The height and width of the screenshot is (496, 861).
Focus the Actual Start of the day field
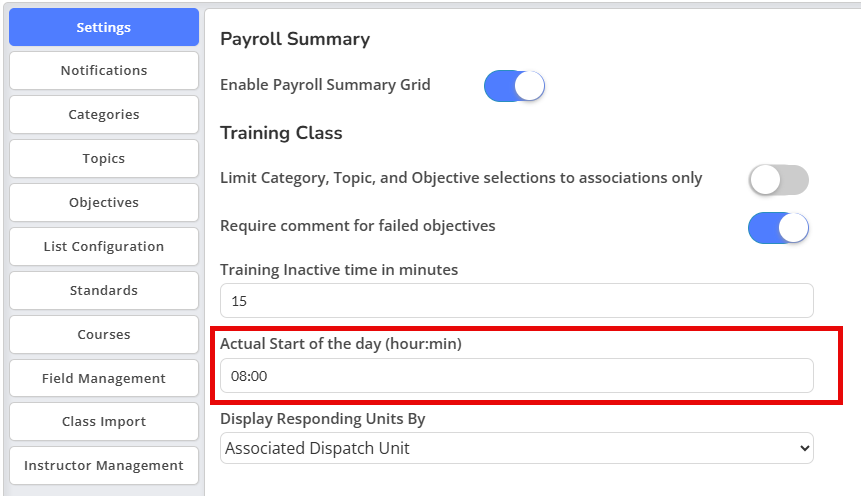point(517,376)
